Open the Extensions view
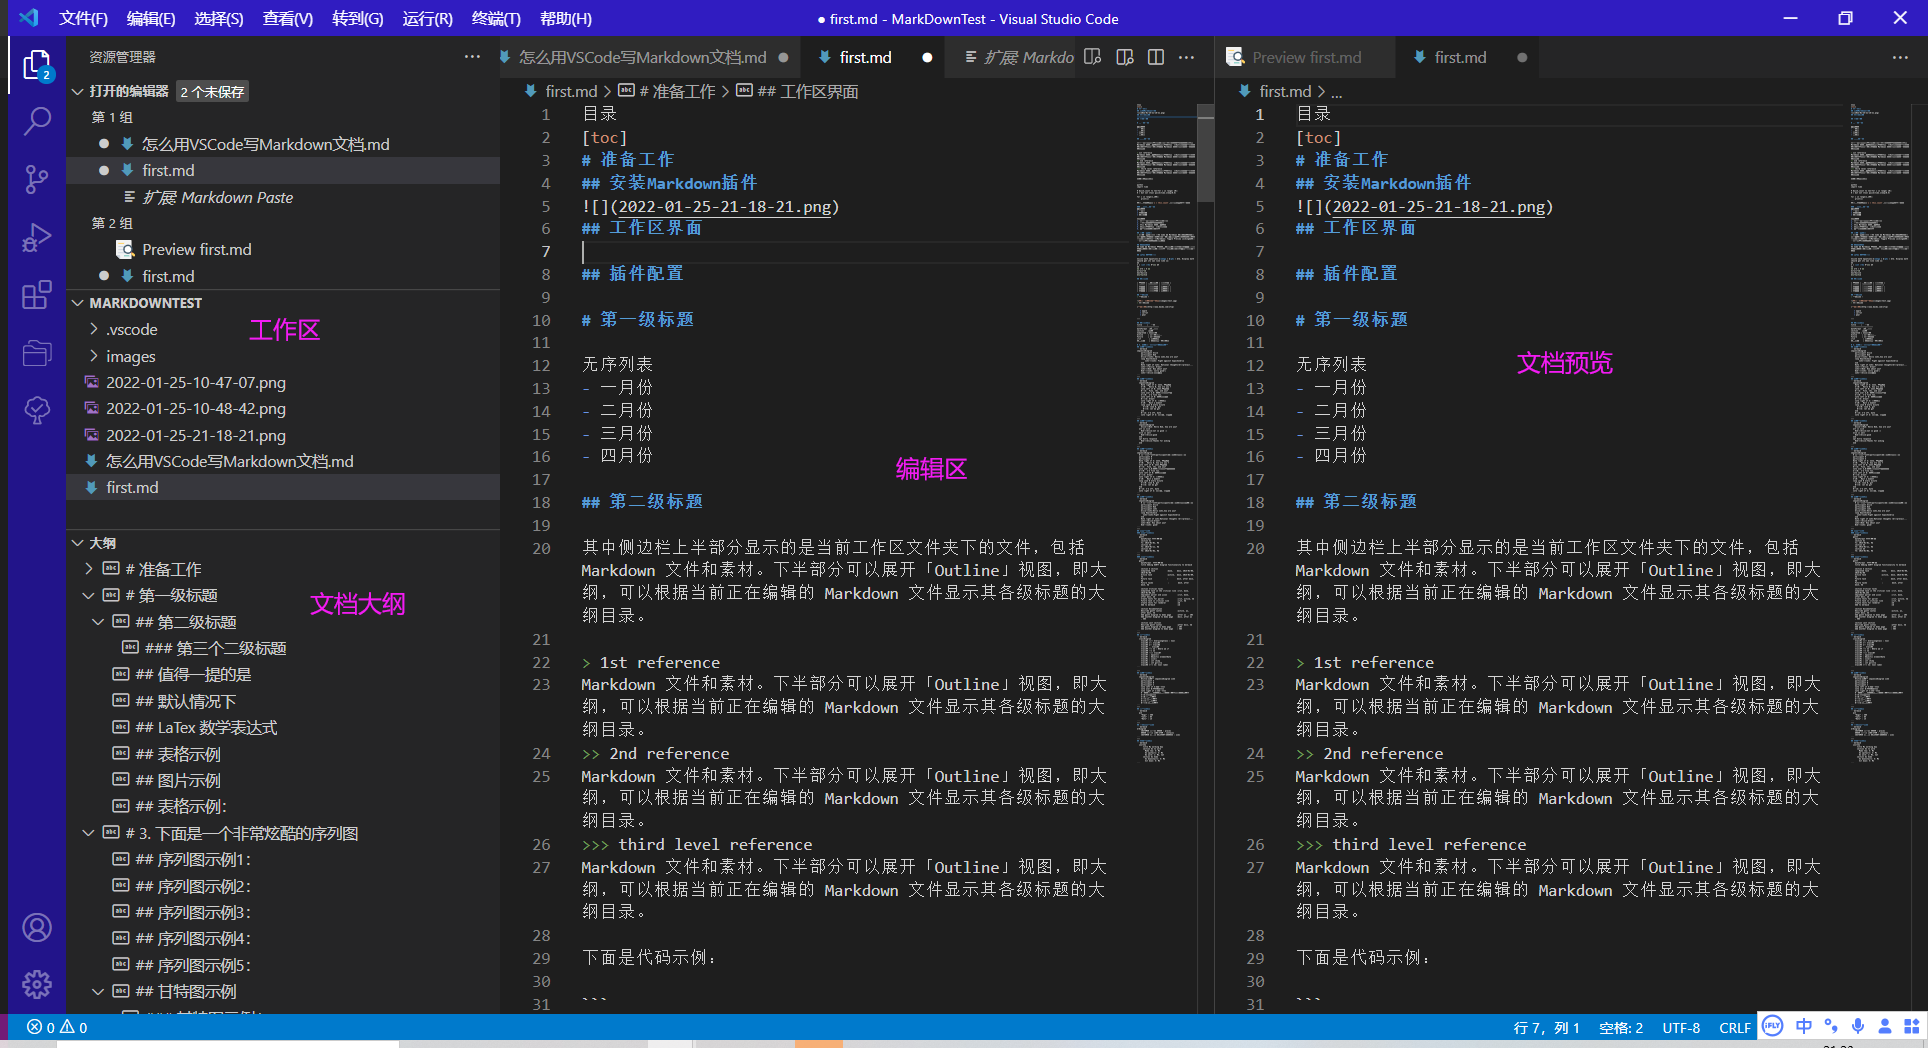Screen dimensions: 1928x1048 (37, 295)
